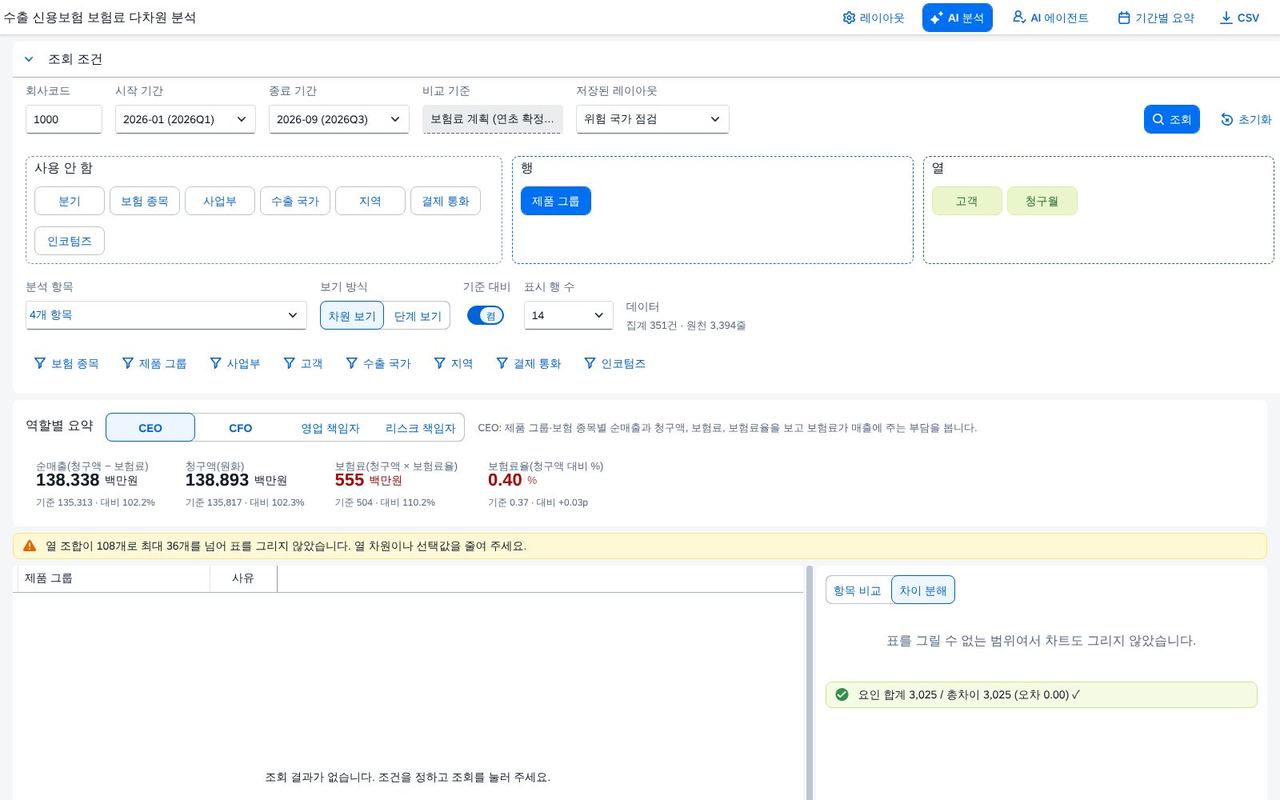This screenshot has width=1280, height=800.
Task: Select the CEO role tab
Action: [x=150, y=428]
